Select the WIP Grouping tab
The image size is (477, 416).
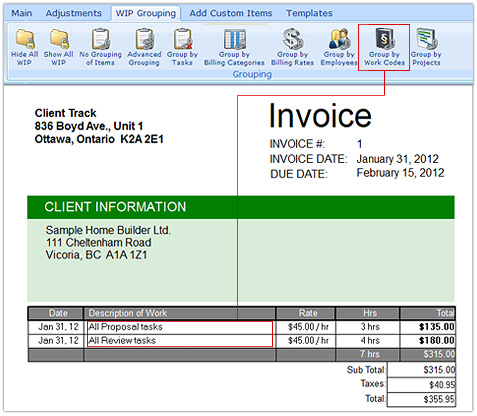146,13
